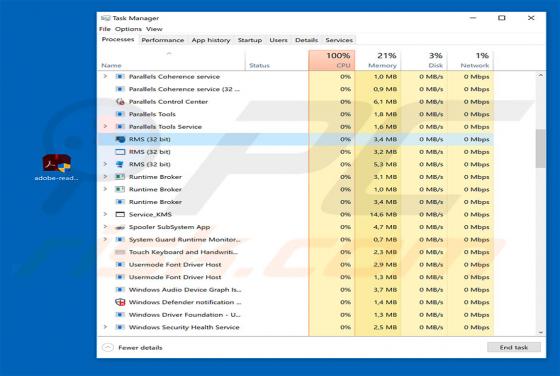
Task: Select the Runtime Broker 3,4 MB row
Action: click(x=296, y=202)
